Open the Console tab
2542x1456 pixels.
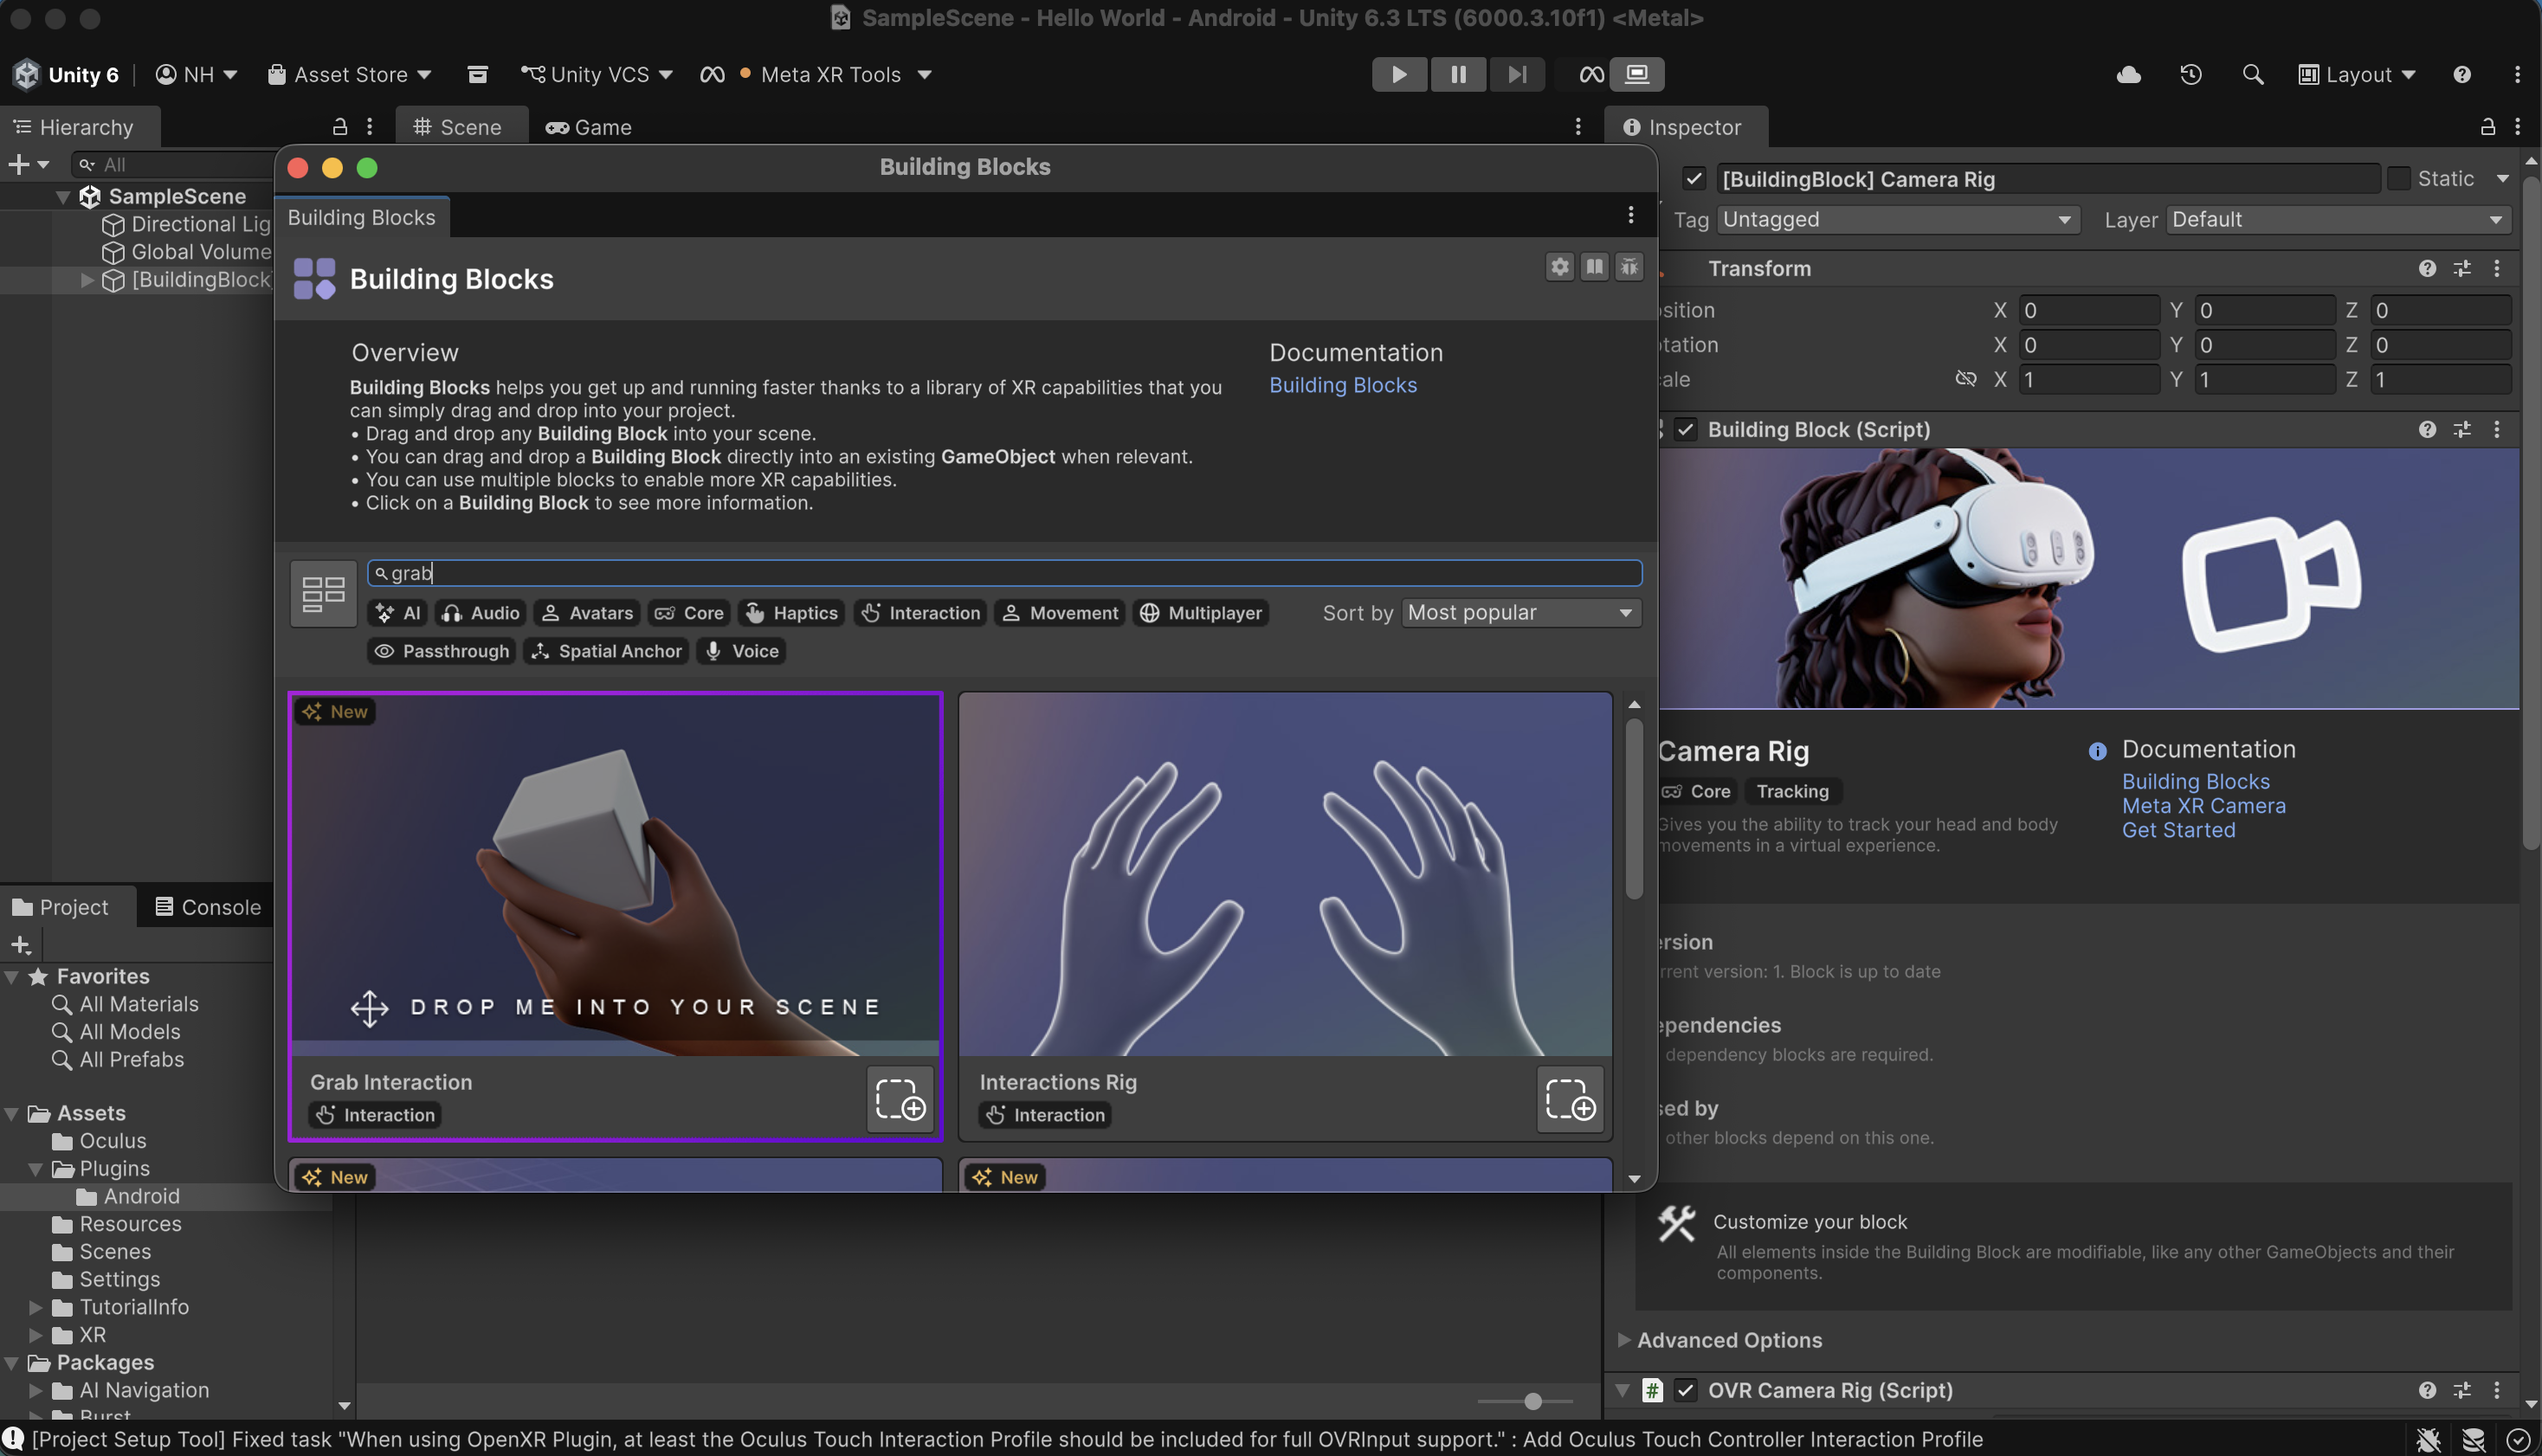click(208, 907)
